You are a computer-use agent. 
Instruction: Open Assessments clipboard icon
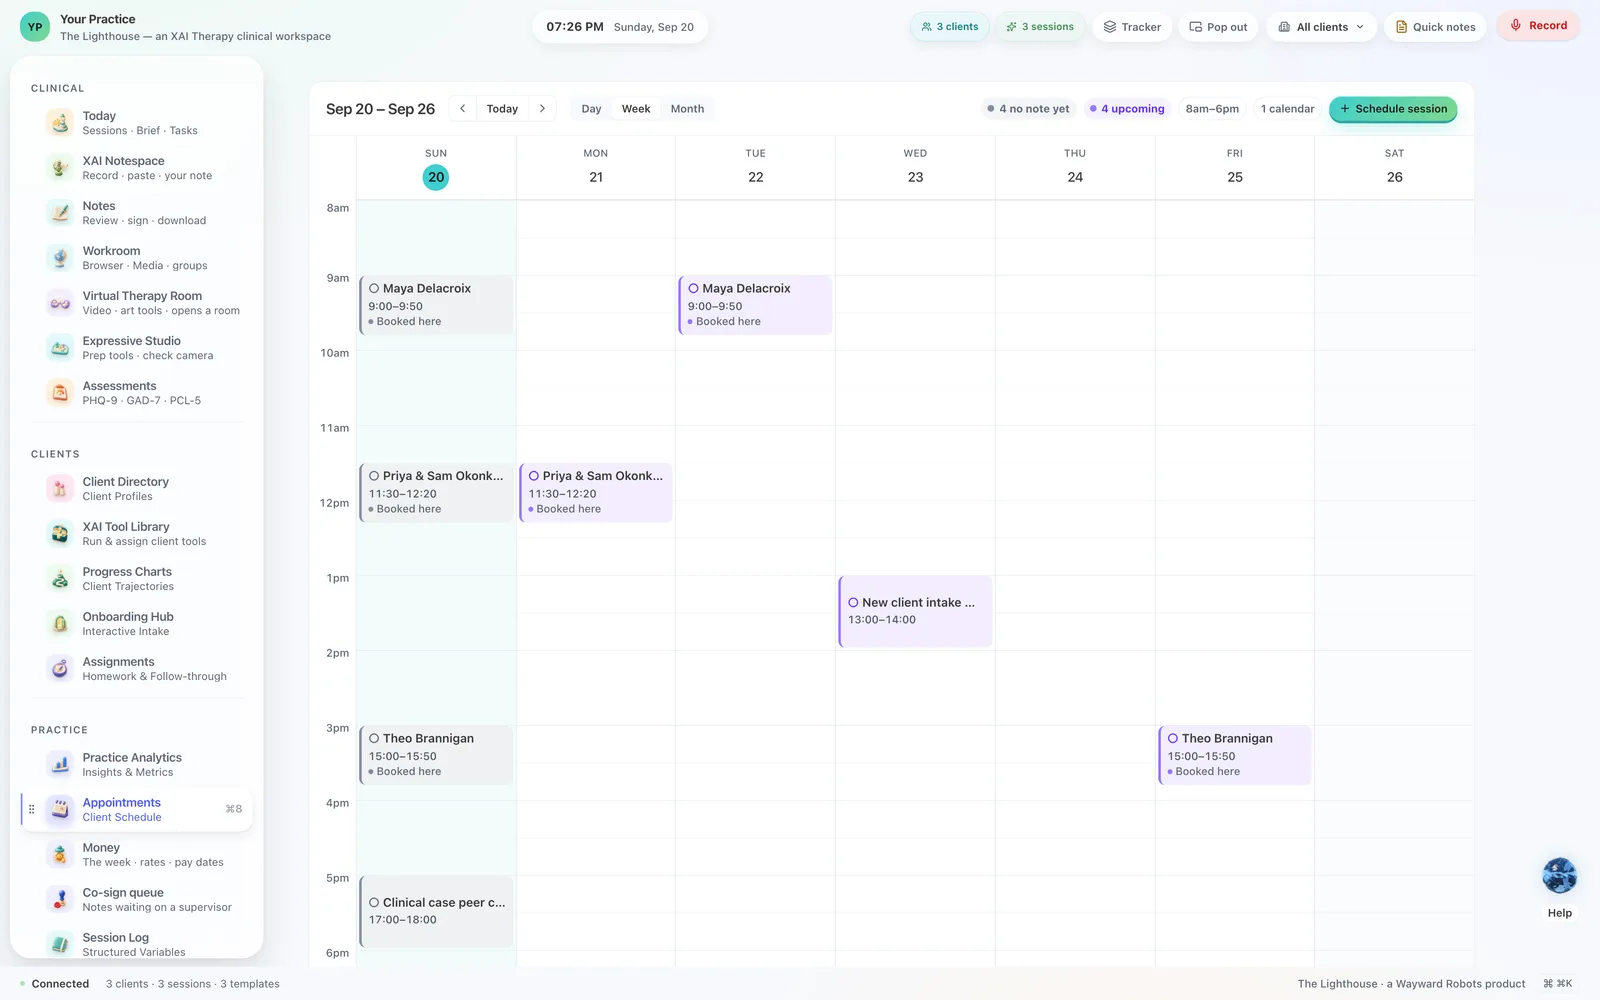(60, 393)
